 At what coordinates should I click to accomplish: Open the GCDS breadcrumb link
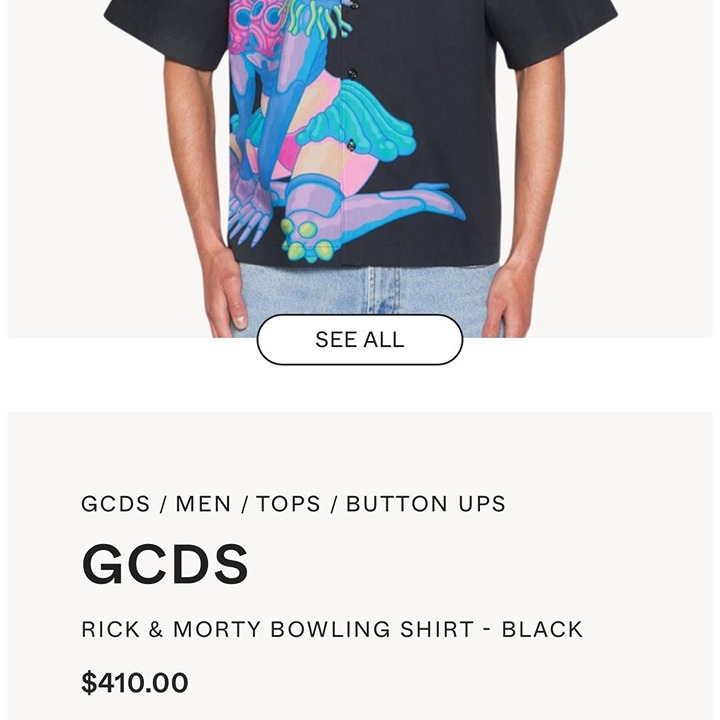[x=116, y=504]
